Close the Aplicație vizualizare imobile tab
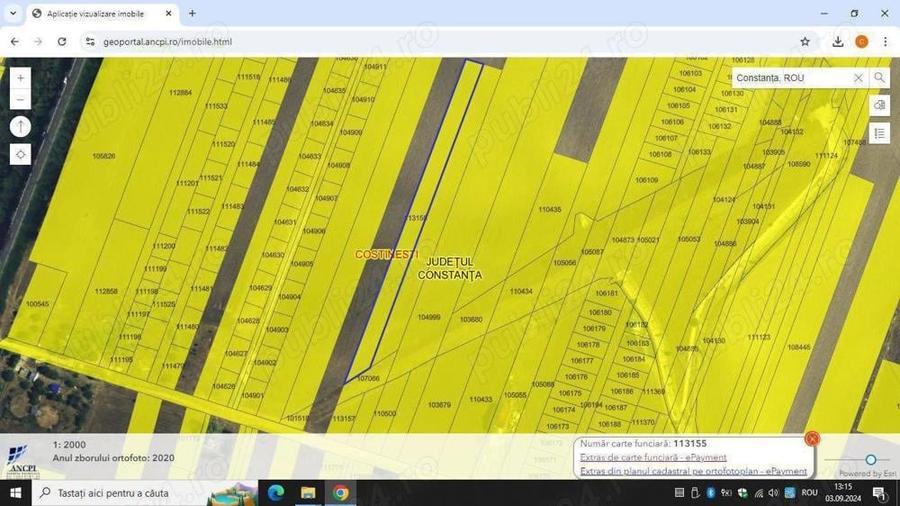Image resolution: width=900 pixels, height=506 pixels. (x=168, y=13)
